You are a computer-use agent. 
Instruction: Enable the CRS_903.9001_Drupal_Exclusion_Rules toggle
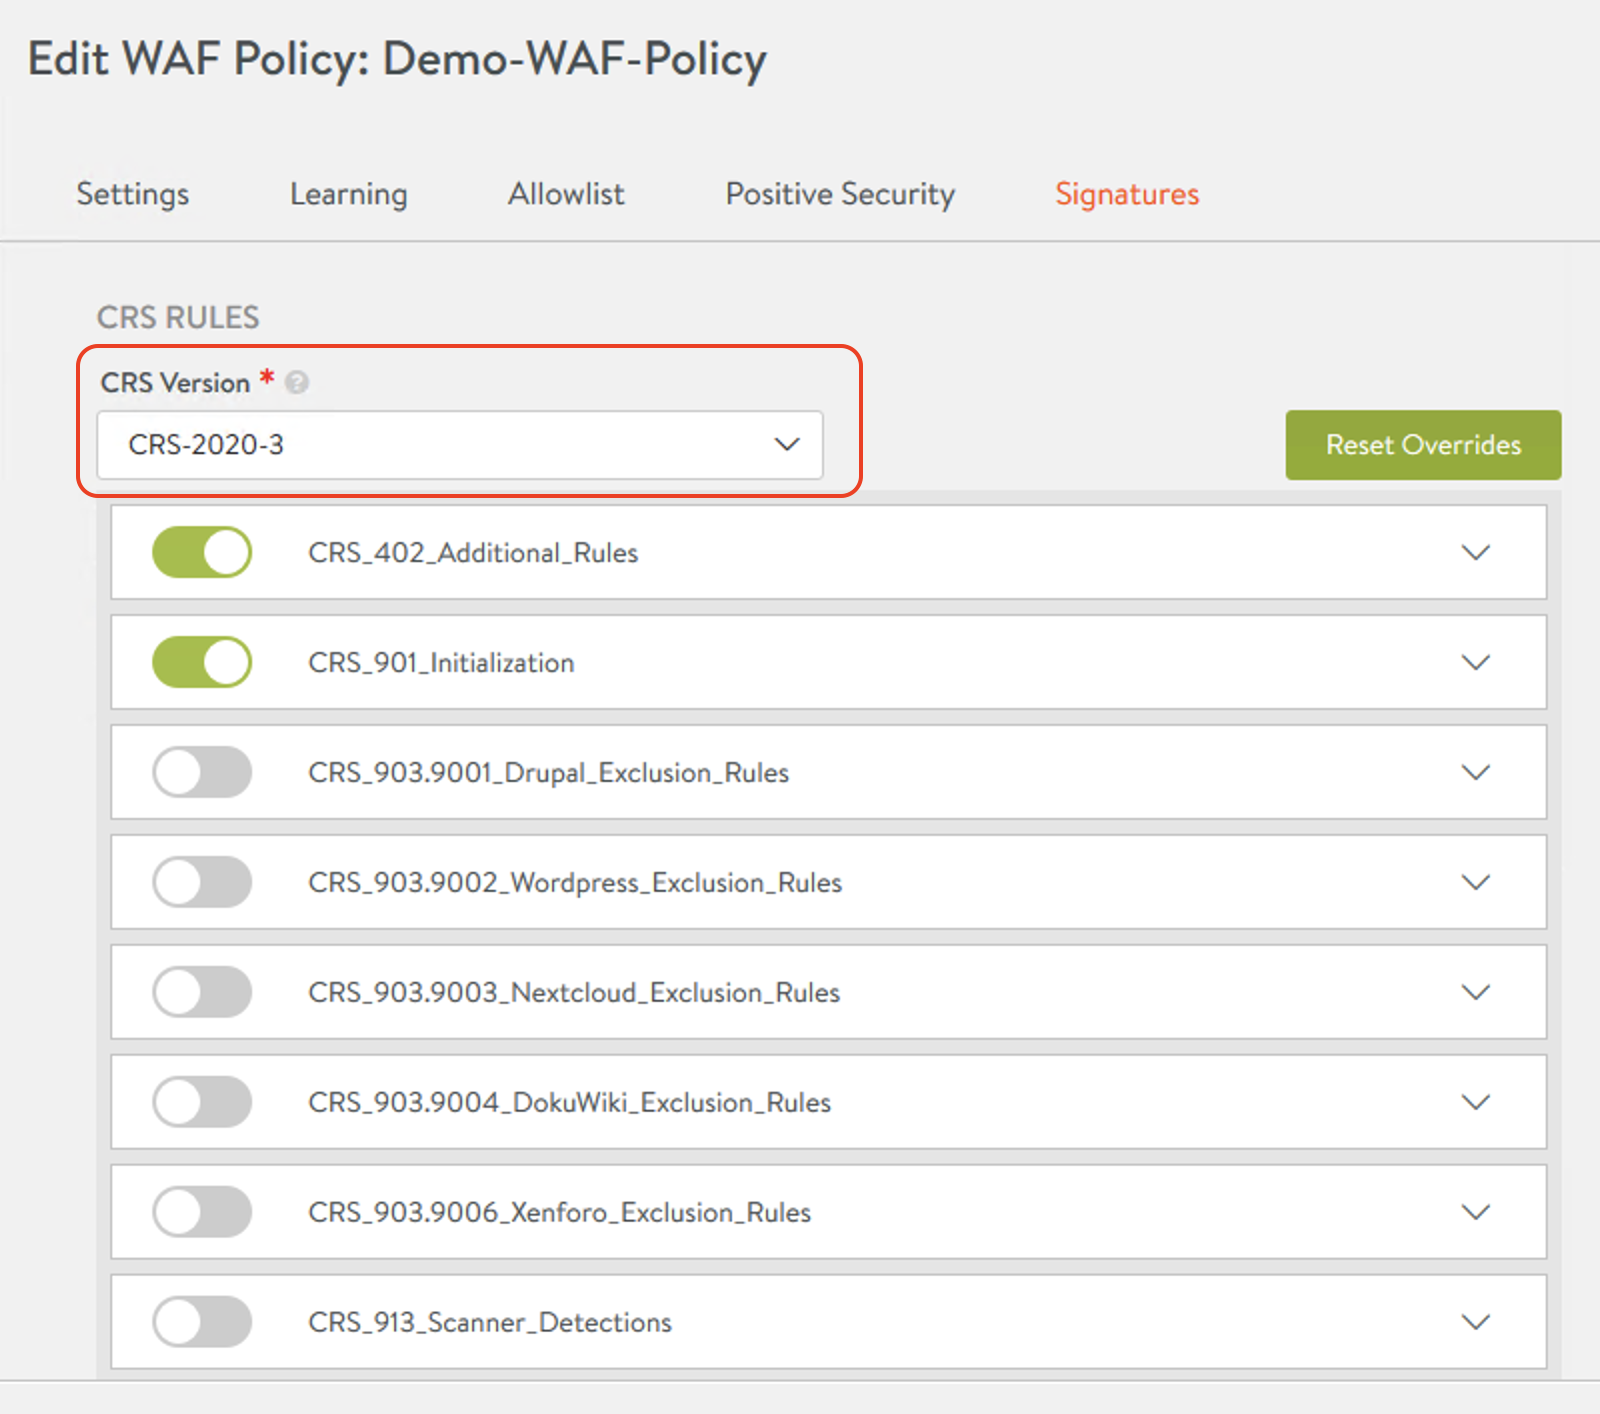point(202,772)
